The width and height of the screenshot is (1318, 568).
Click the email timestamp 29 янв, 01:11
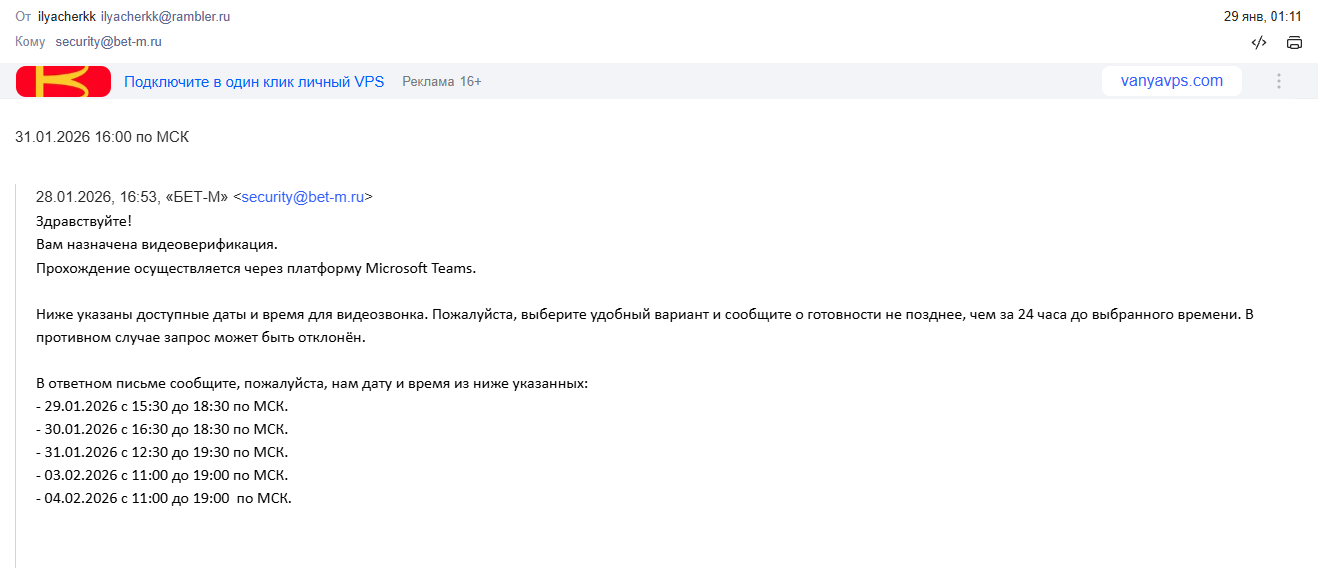tap(1262, 17)
